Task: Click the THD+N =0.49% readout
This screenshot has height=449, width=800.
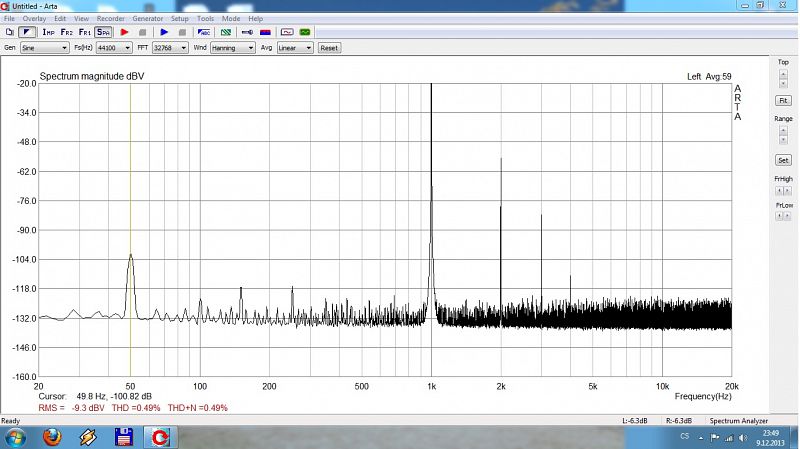Action: pyautogui.click(x=197, y=408)
